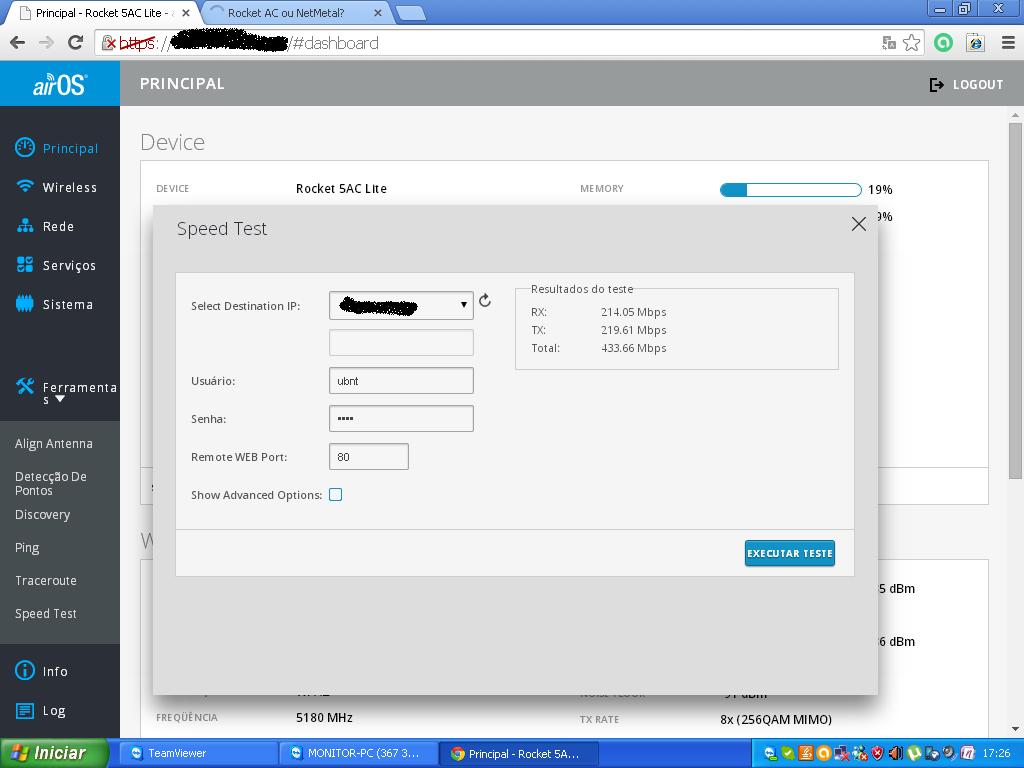Click the page vertical scrollbar thumb

(1015, 300)
